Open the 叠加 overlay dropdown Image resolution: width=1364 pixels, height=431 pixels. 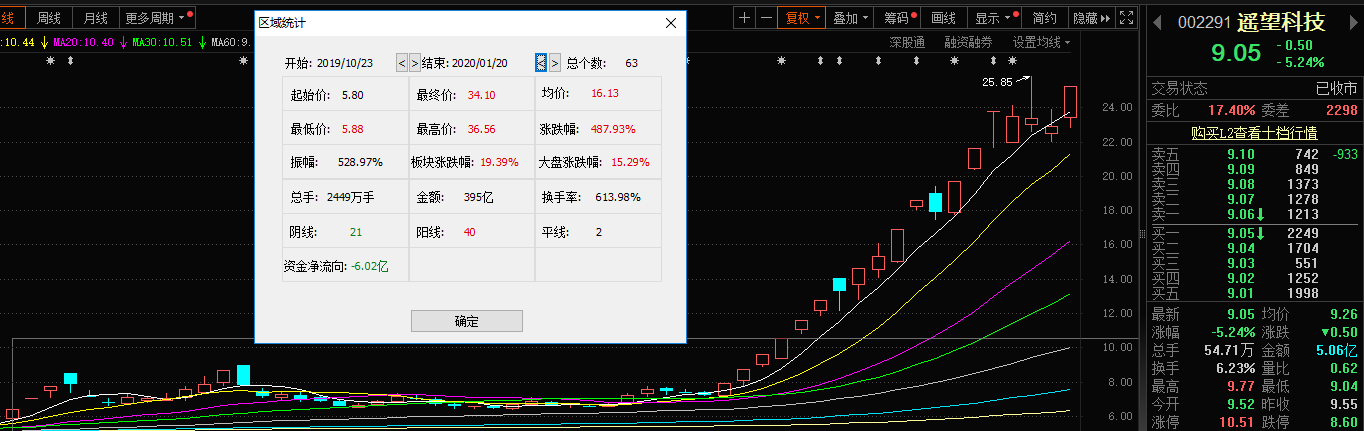pyautogui.click(x=851, y=17)
